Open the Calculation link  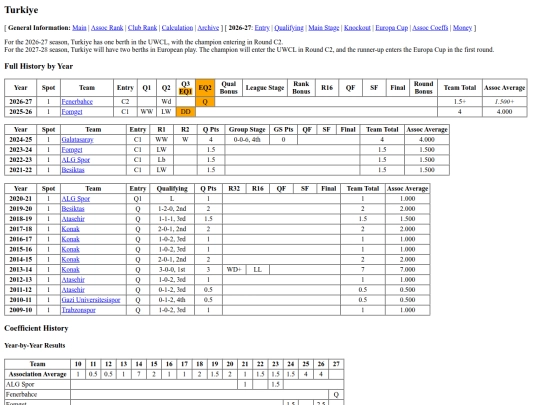click(177, 28)
